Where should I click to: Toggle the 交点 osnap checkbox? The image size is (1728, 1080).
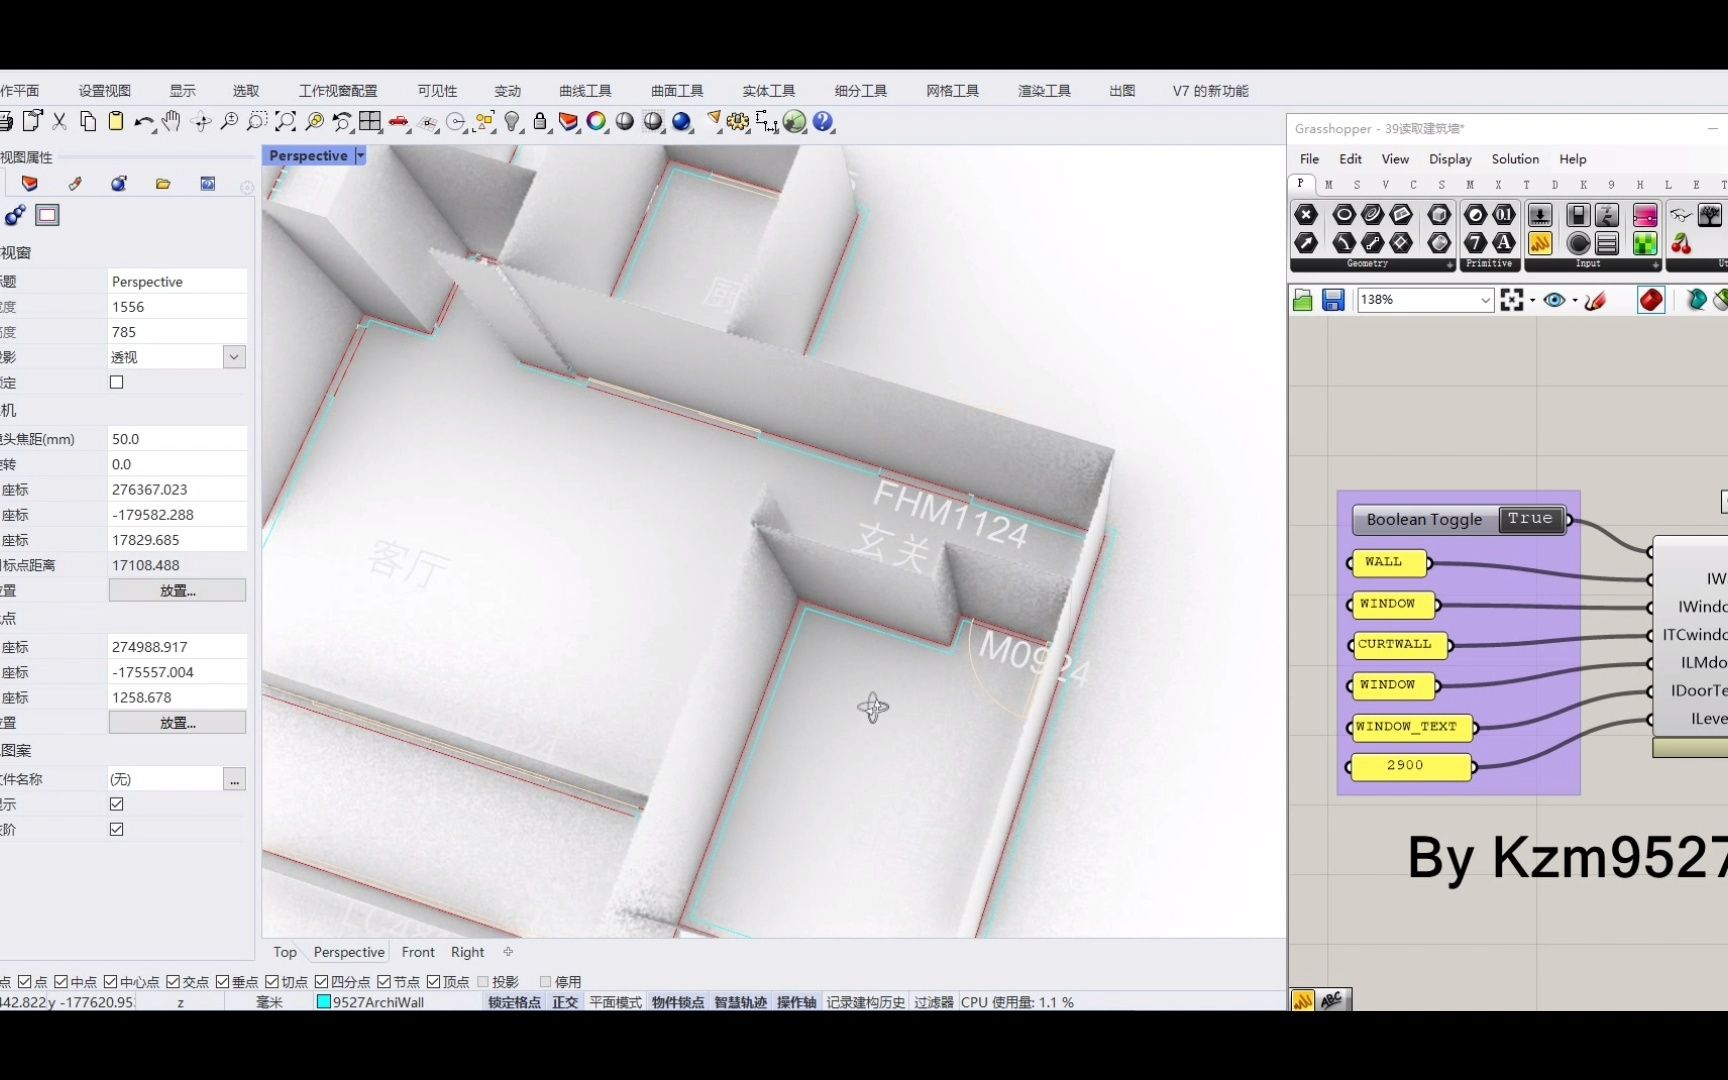click(x=173, y=982)
